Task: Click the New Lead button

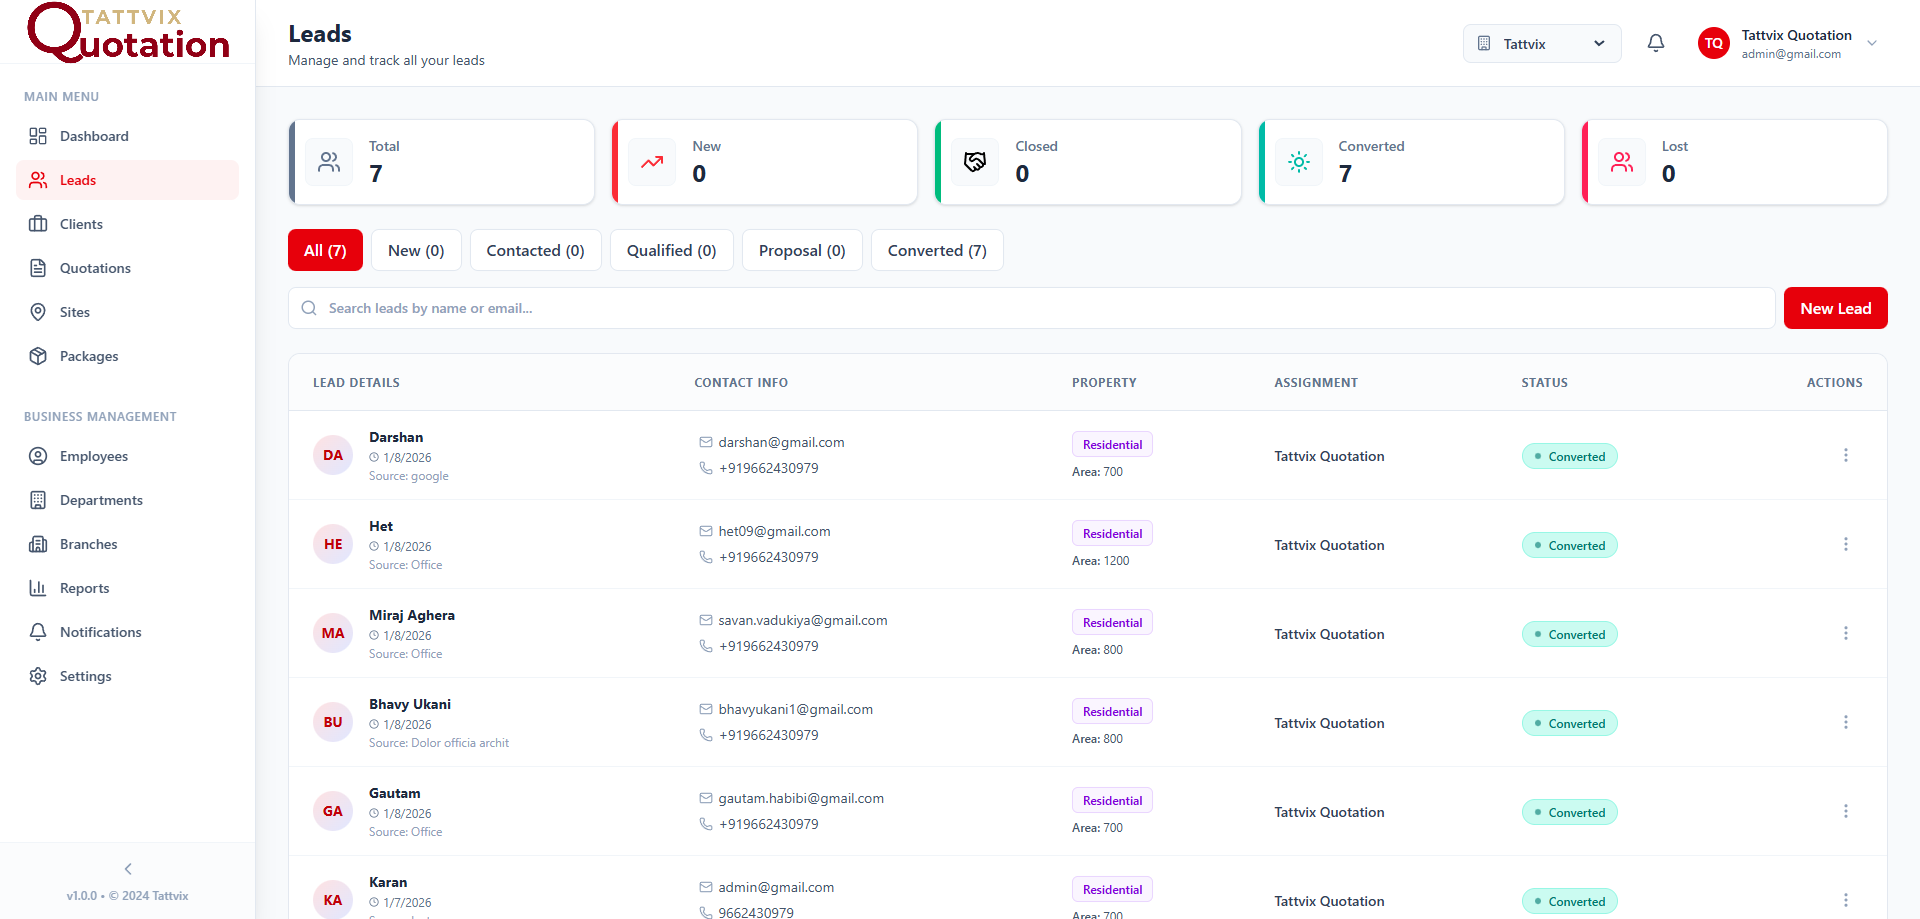Action: pos(1835,308)
